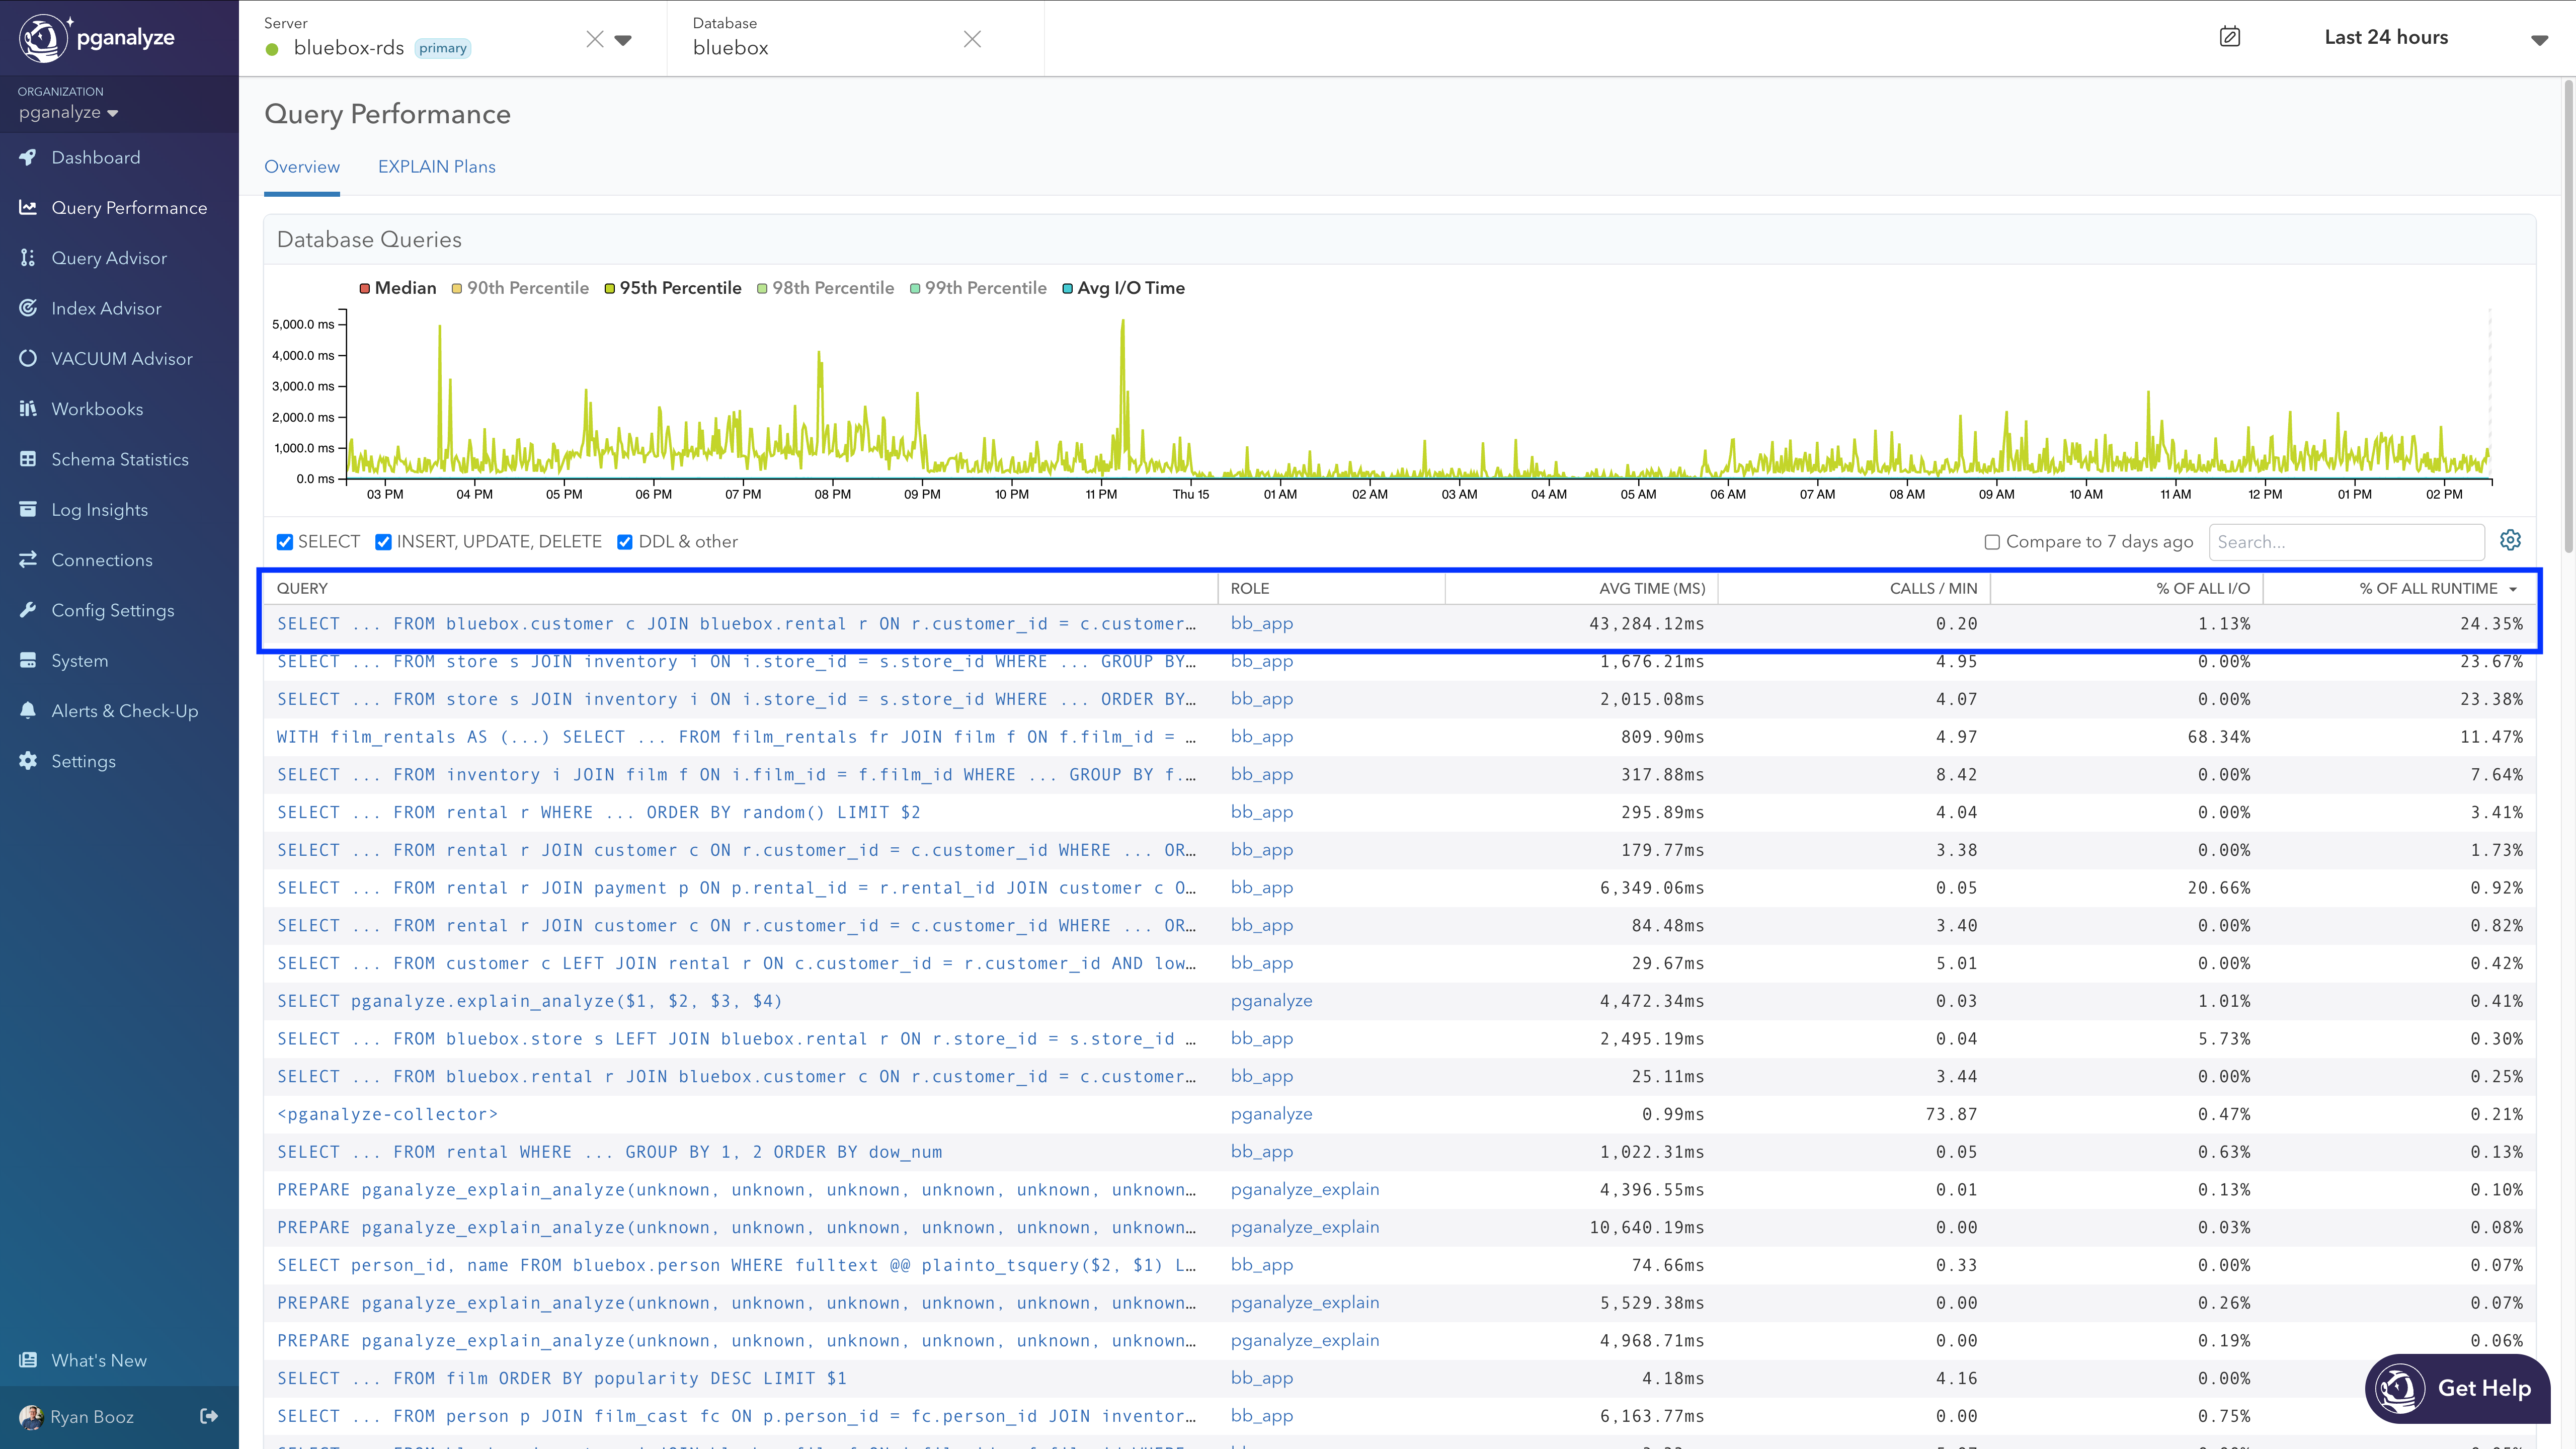
Task: Open Settings in the sidebar
Action: [83, 761]
